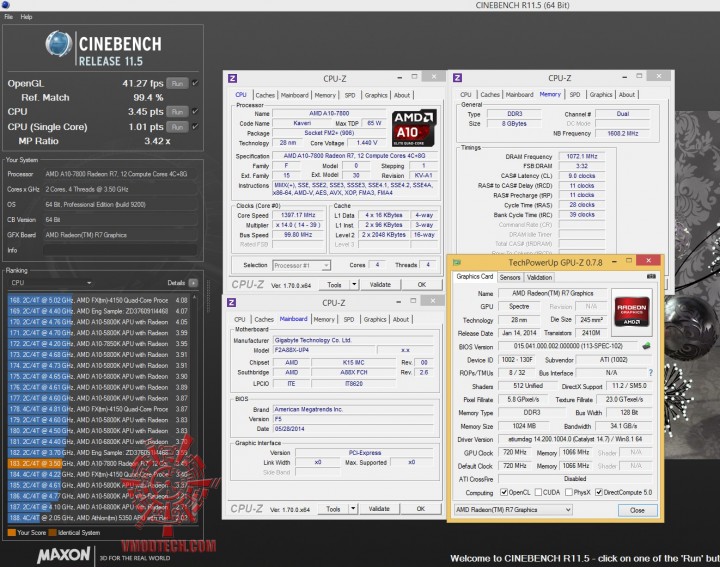
Task: Click the Identical System legend swatch
Action: [52, 533]
